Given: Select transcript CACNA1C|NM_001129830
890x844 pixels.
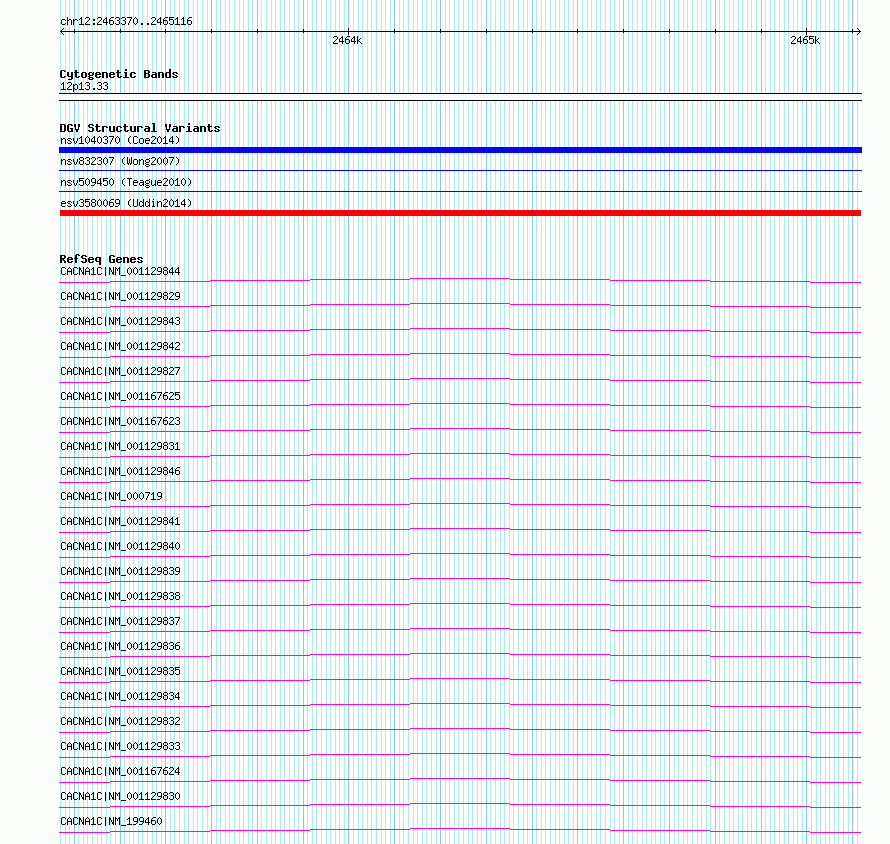Looking at the screenshot, I should (120, 796).
